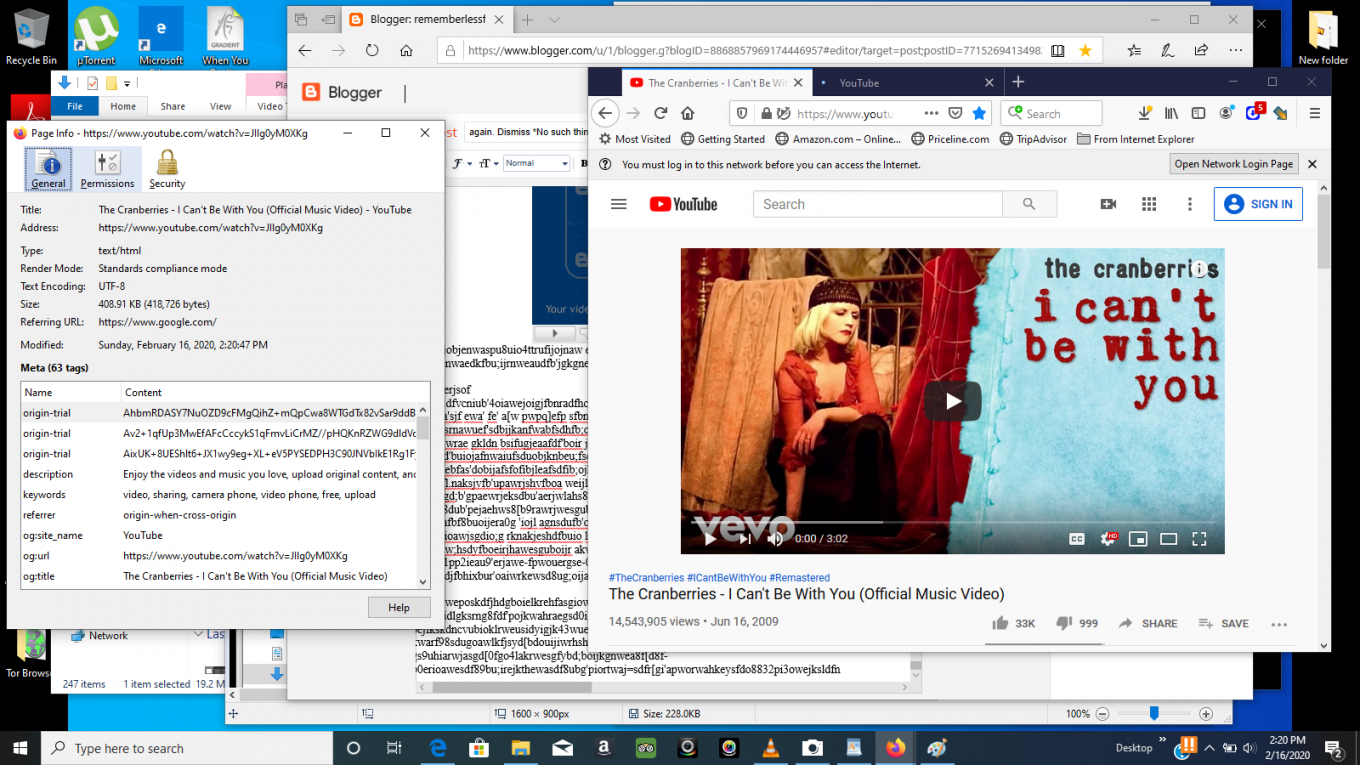Click the thumbs up like icon

pyautogui.click(x=1000, y=623)
